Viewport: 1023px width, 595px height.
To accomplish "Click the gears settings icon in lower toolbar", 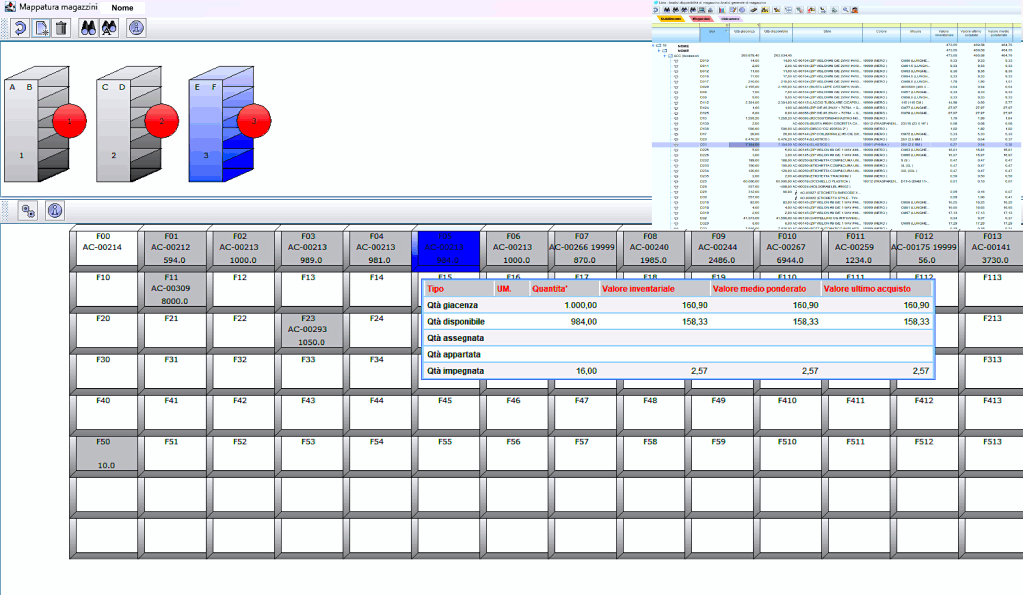I will click(28, 211).
